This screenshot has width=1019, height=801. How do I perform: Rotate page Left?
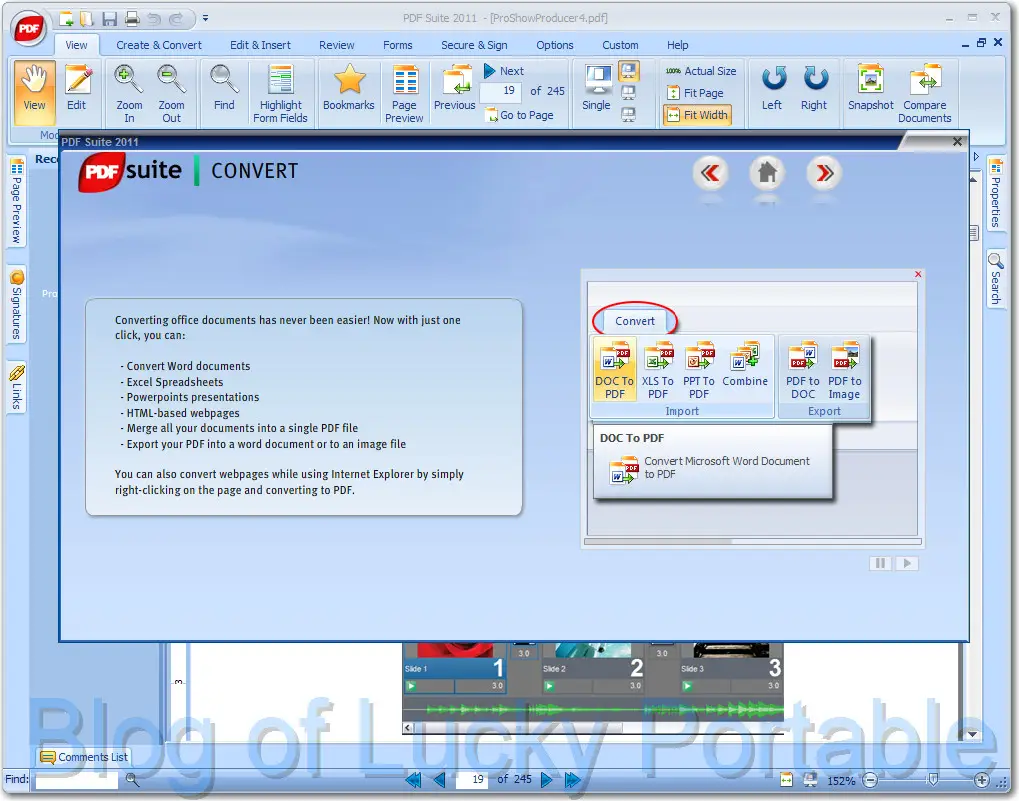click(772, 90)
